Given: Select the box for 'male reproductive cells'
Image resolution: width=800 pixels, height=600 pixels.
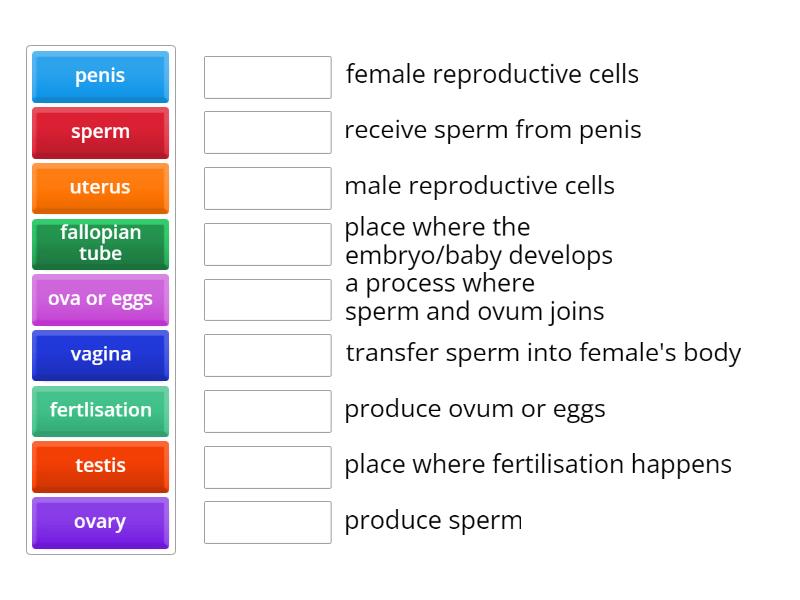Looking at the screenshot, I should 267,187.
